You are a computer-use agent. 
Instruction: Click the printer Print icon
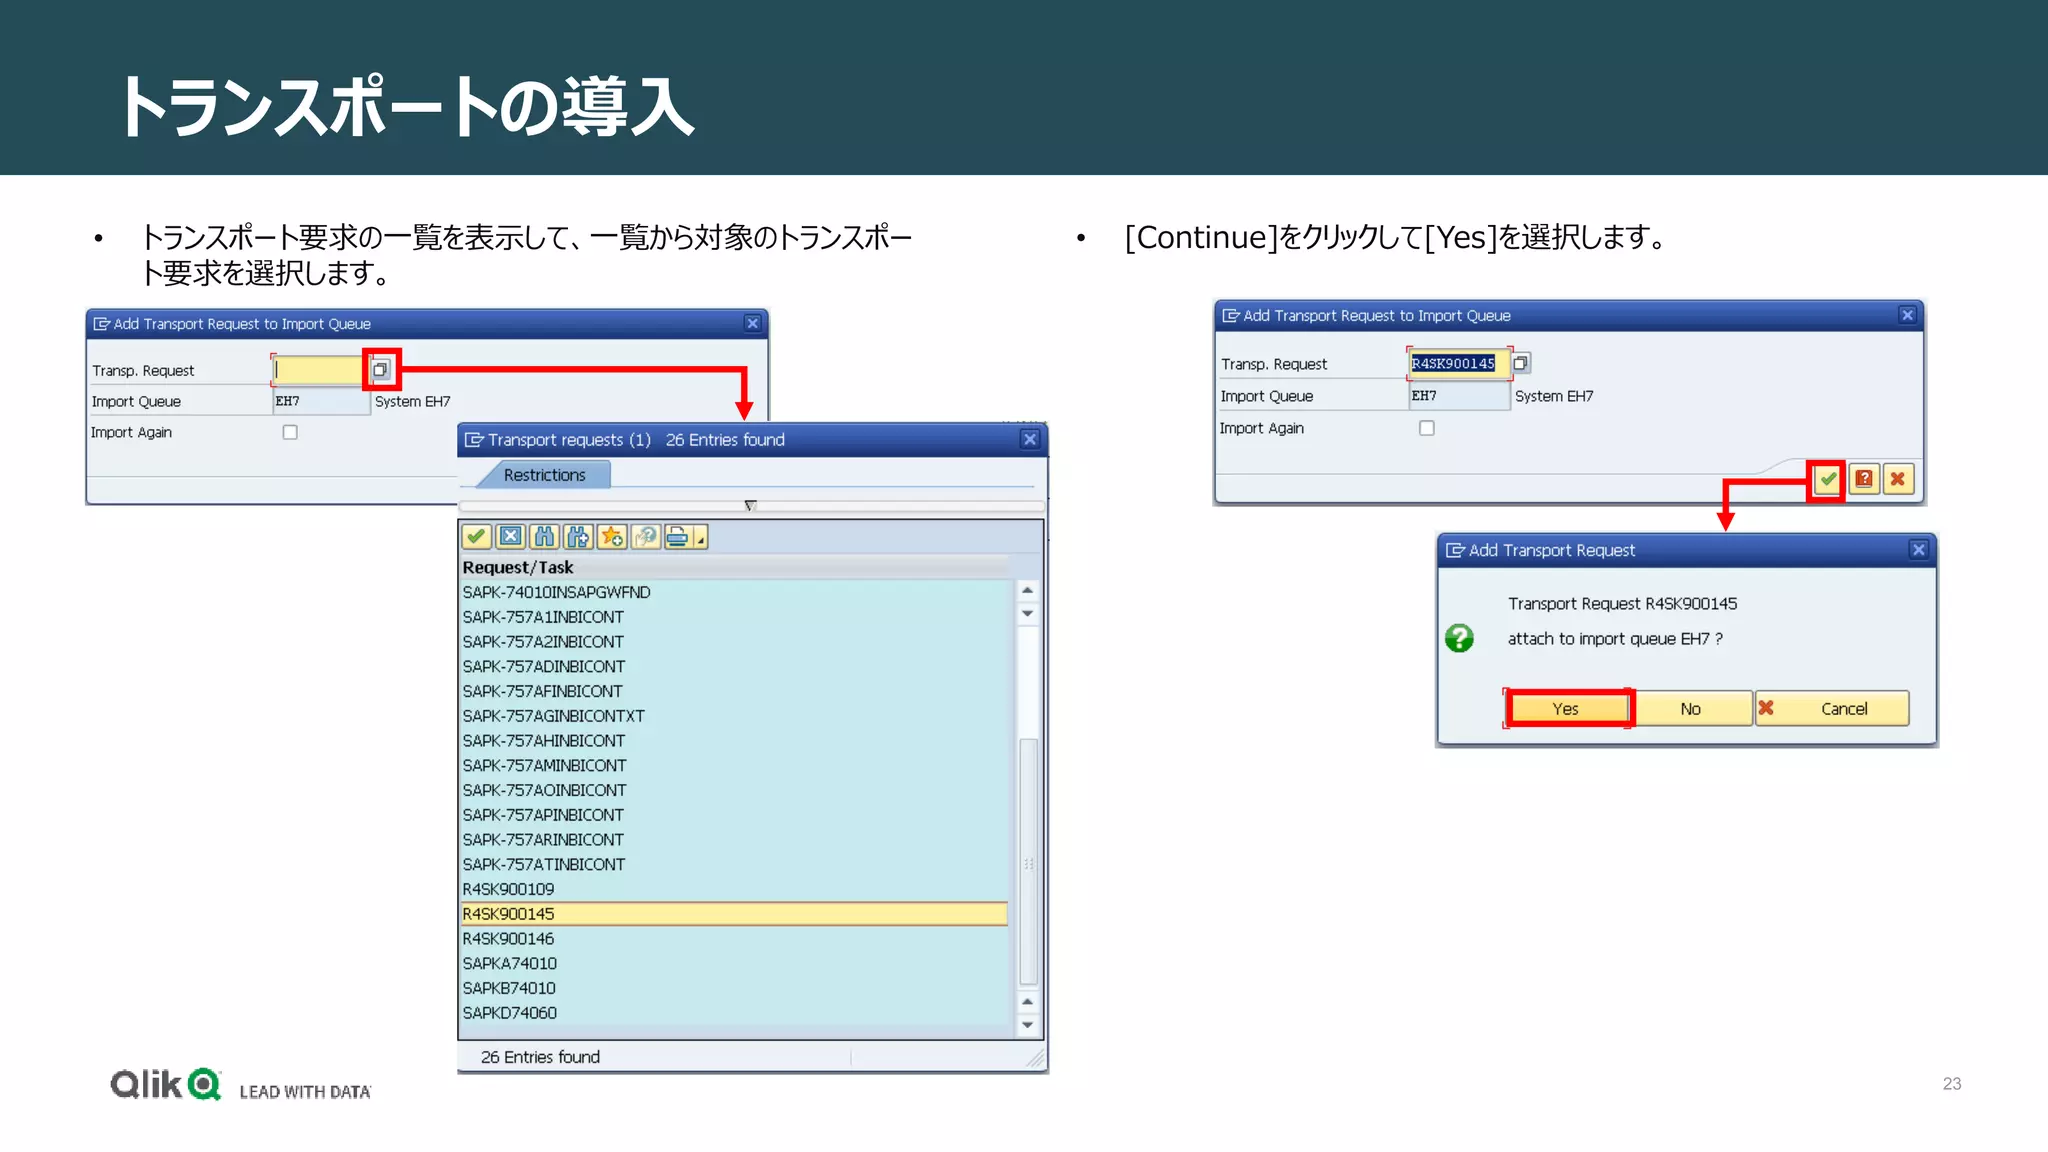click(x=677, y=537)
